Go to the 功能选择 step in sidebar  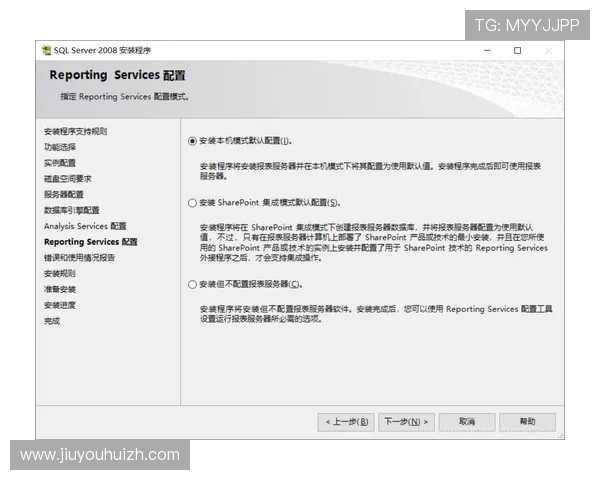(60, 147)
